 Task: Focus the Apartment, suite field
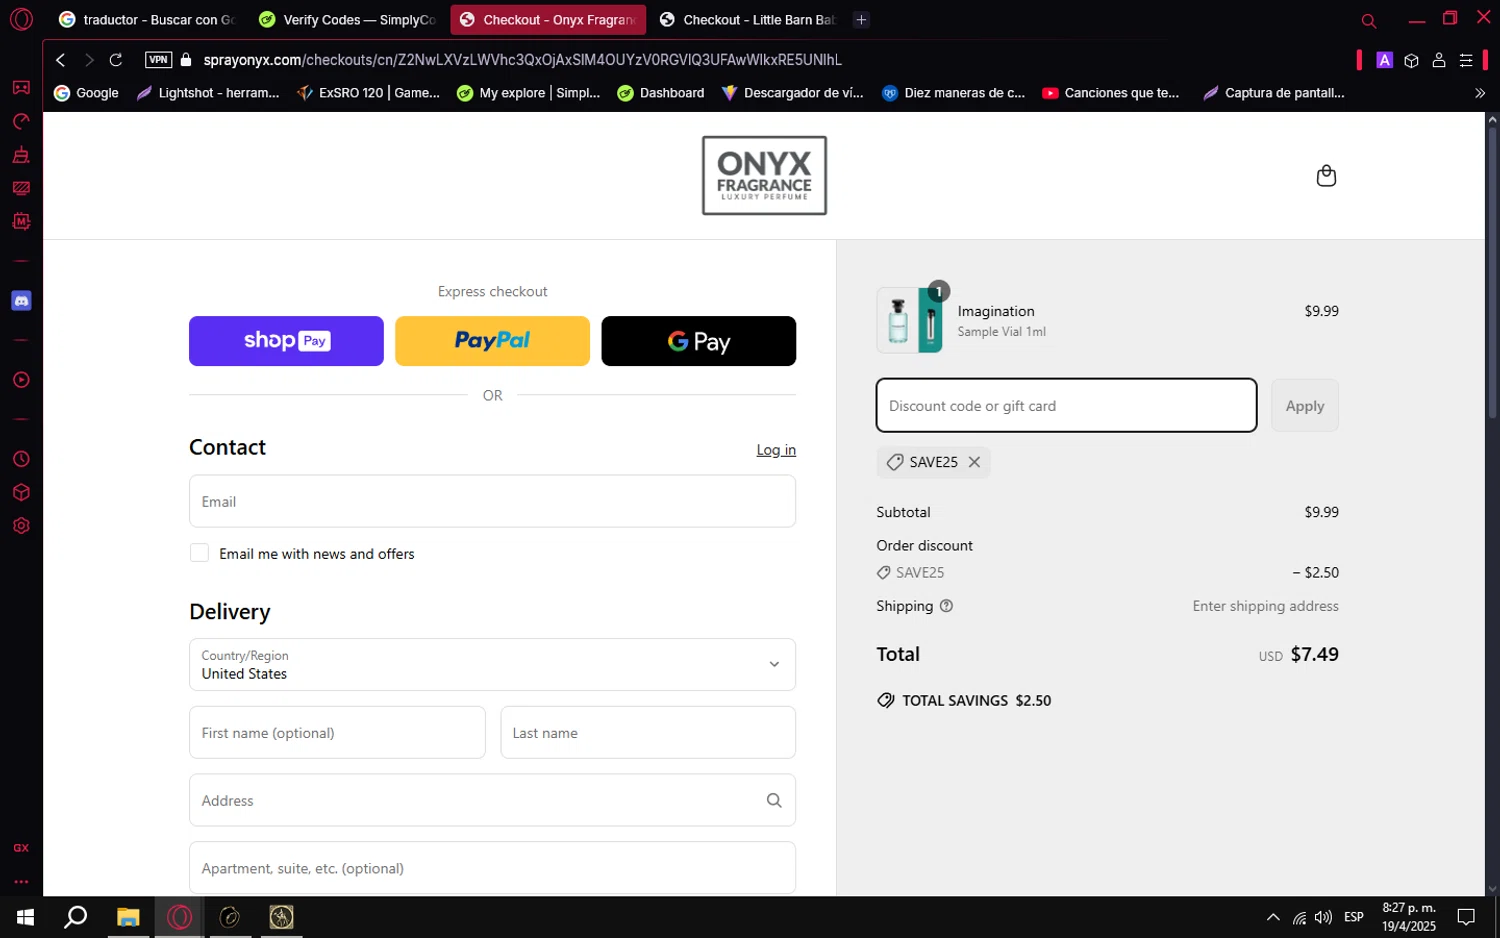[492, 868]
